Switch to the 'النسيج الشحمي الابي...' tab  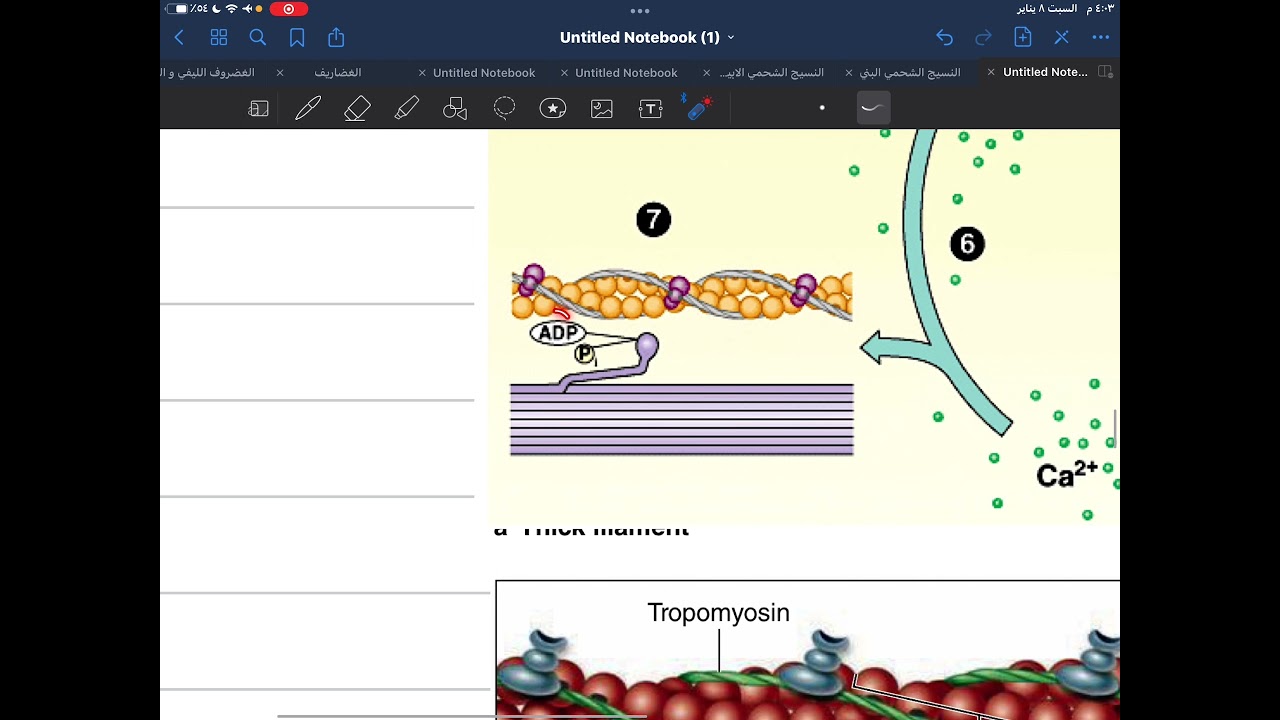tap(772, 72)
